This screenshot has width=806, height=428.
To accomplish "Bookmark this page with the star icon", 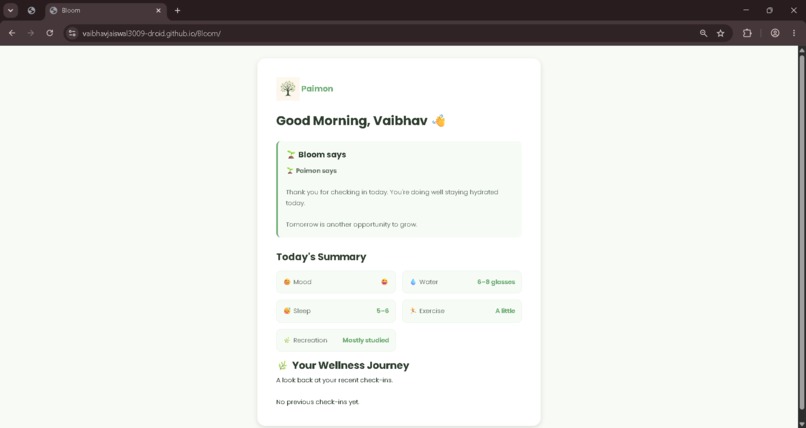I will (x=721, y=33).
